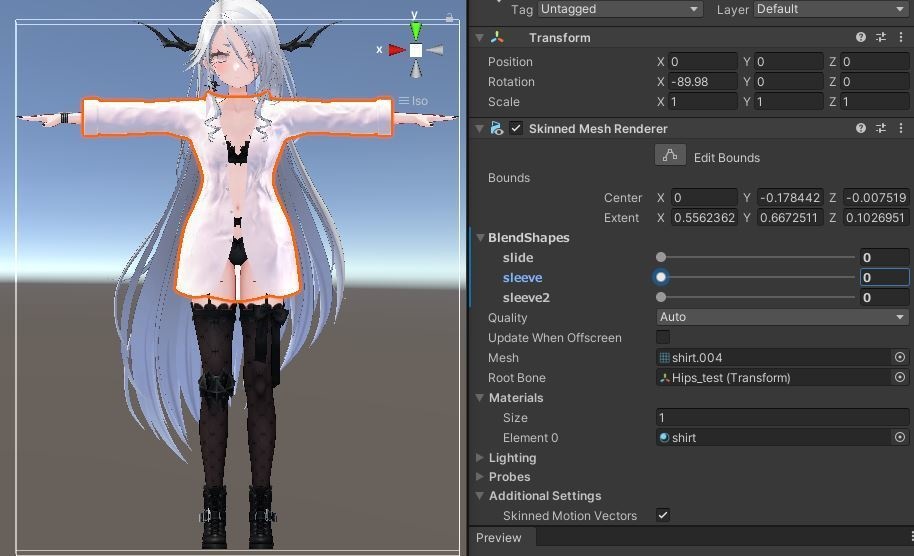Click the slide blendshape slider handle
The width and height of the screenshot is (914, 556).
click(x=660, y=257)
